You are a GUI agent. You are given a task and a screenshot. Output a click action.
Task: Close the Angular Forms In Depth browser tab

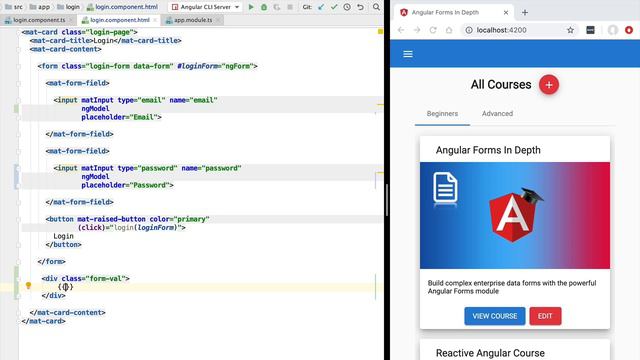point(506,13)
